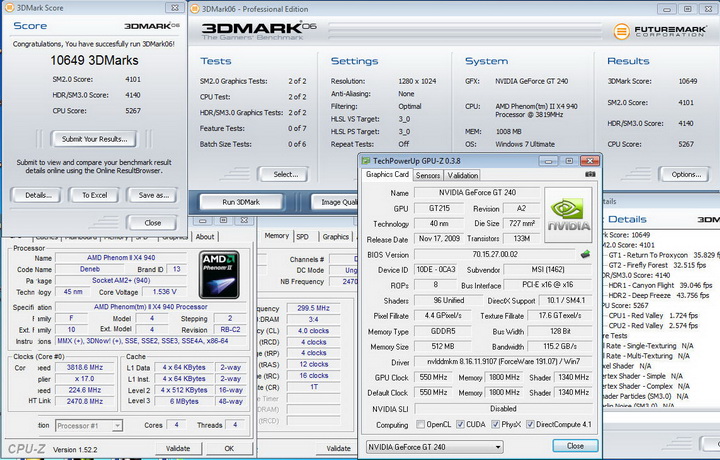Image resolution: width=720 pixels, height=460 pixels.
Task: Minimize the GPU-Z window
Action: click(x=549, y=161)
